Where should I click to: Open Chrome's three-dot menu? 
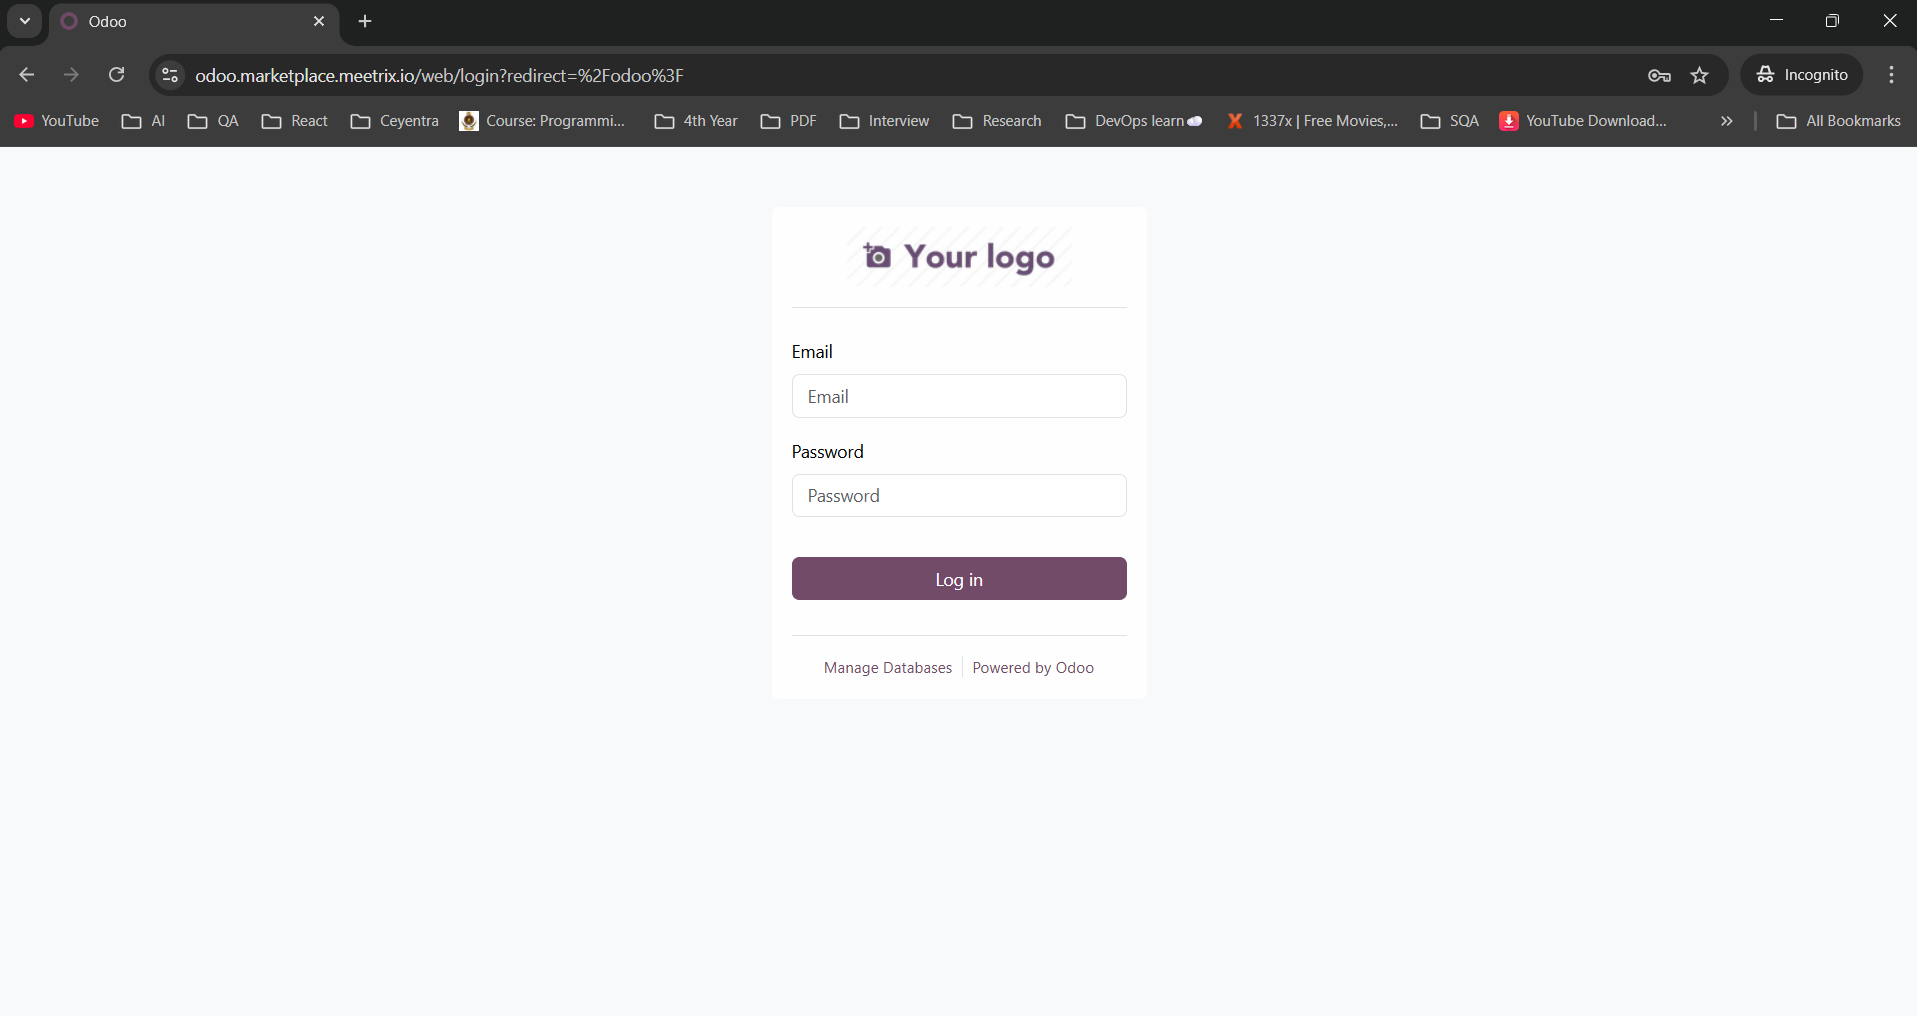[x=1891, y=75]
